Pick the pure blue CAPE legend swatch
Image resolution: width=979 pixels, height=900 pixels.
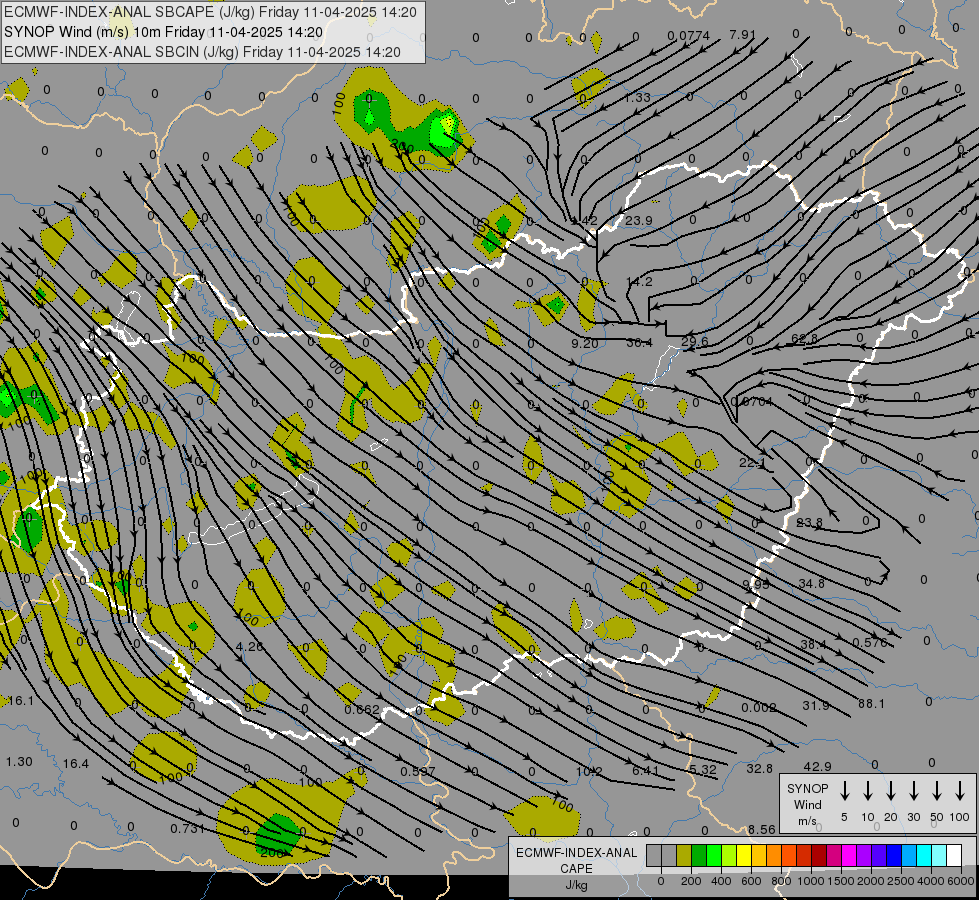894,855
